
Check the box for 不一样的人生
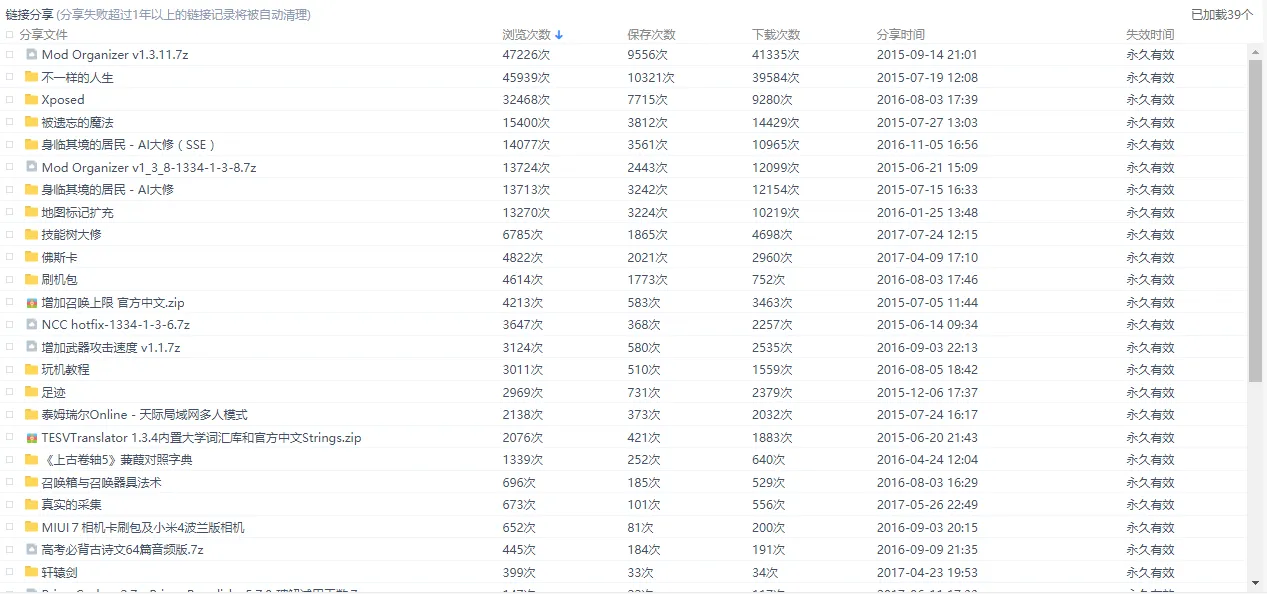(x=10, y=77)
